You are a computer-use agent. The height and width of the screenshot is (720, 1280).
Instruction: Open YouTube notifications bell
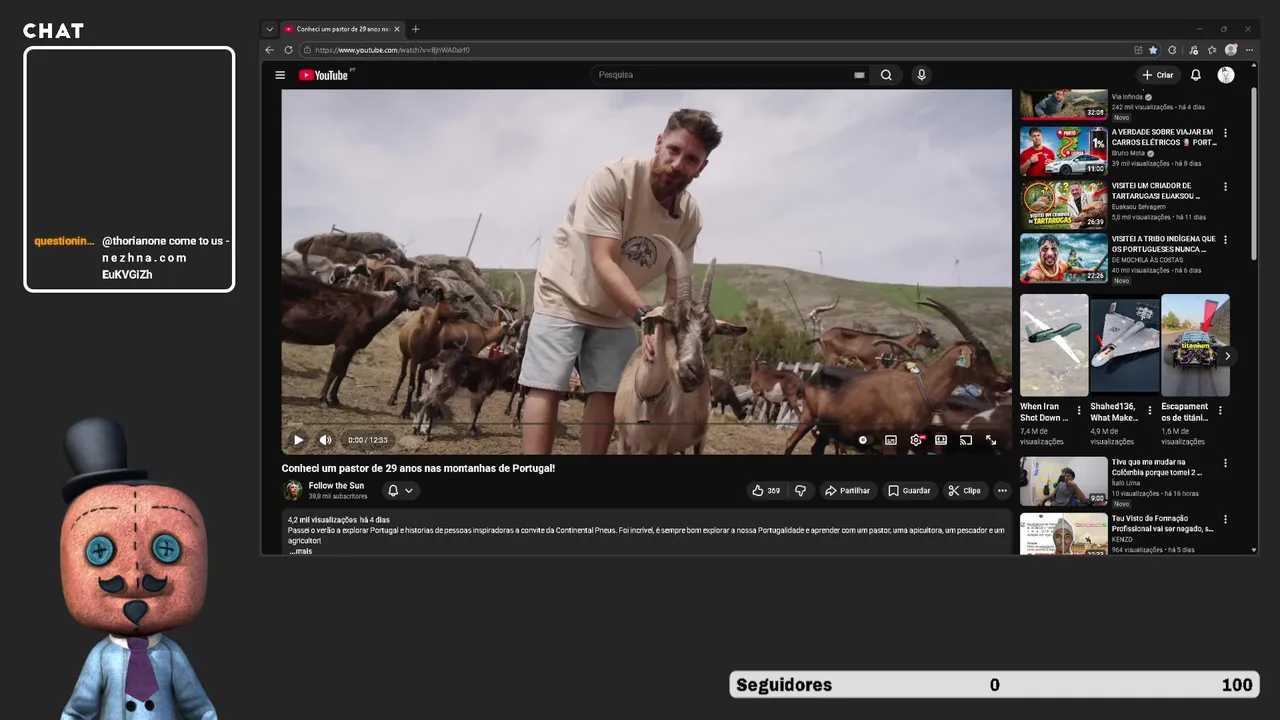pyautogui.click(x=1195, y=75)
